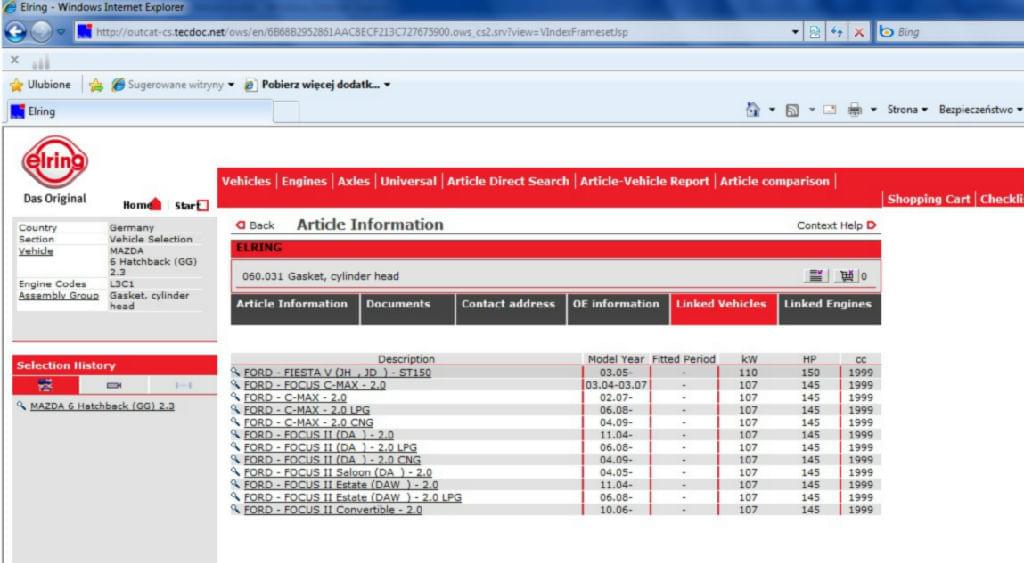The width and height of the screenshot is (1024, 563).
Task: Open FORD - FOCUS II Convertible - 2.0 link
Action: point(332,509)
